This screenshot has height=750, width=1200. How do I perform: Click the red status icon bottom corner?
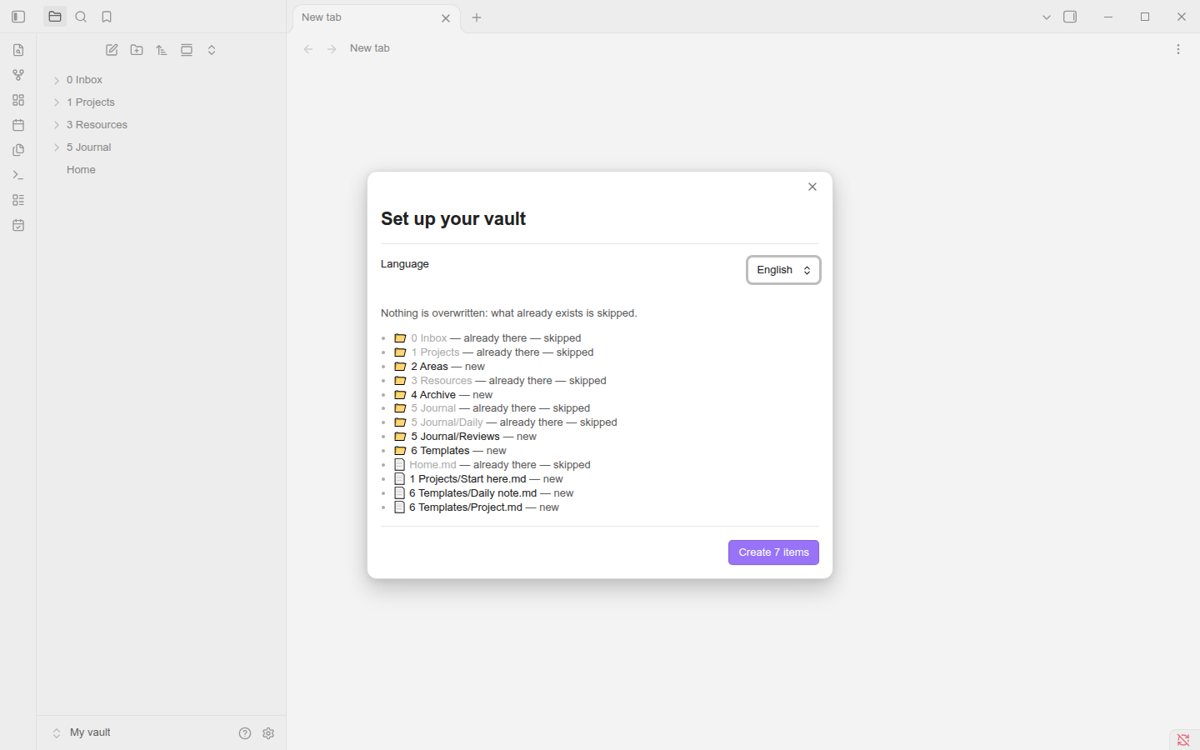coord(1182,739)
